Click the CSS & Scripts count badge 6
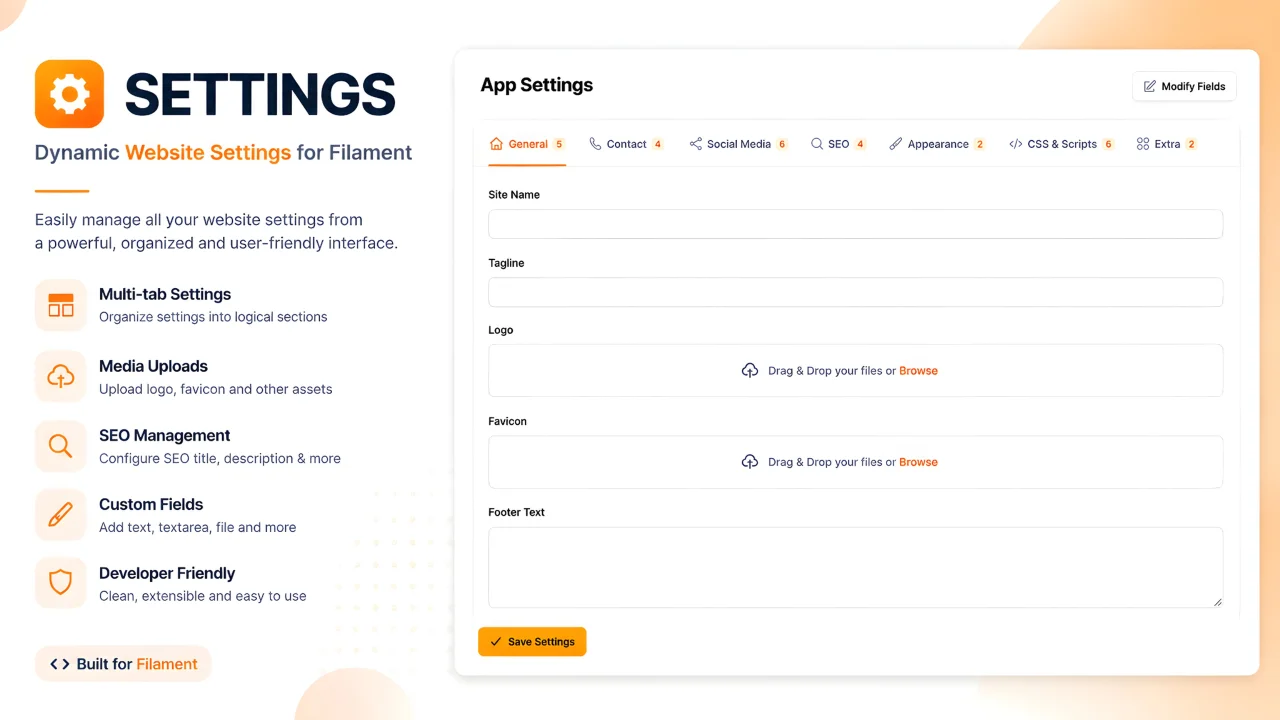1280x720 pixels. [1108, 144]
